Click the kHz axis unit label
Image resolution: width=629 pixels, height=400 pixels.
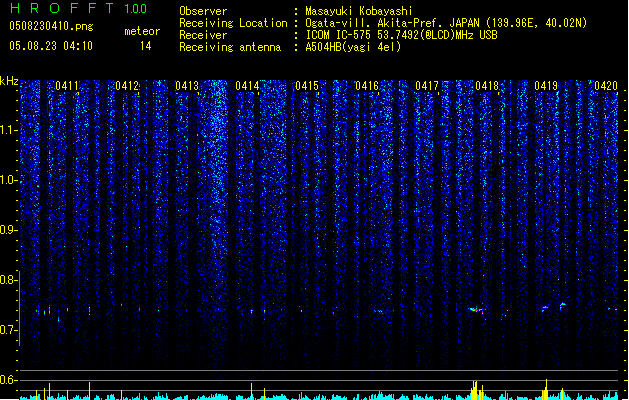coord(9,81)
